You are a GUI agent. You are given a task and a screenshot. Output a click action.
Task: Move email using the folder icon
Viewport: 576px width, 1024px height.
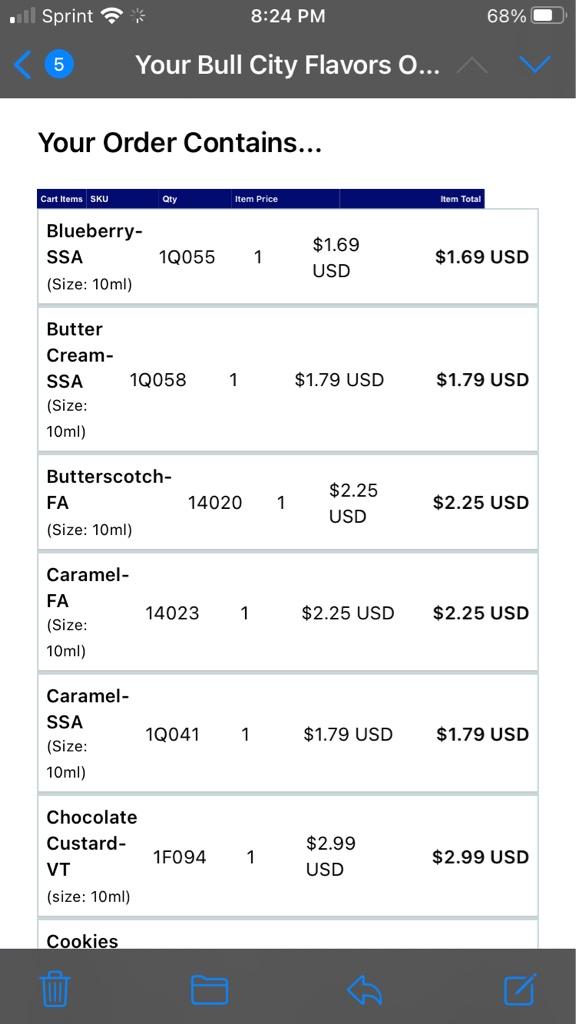click(x=210, y=989)
